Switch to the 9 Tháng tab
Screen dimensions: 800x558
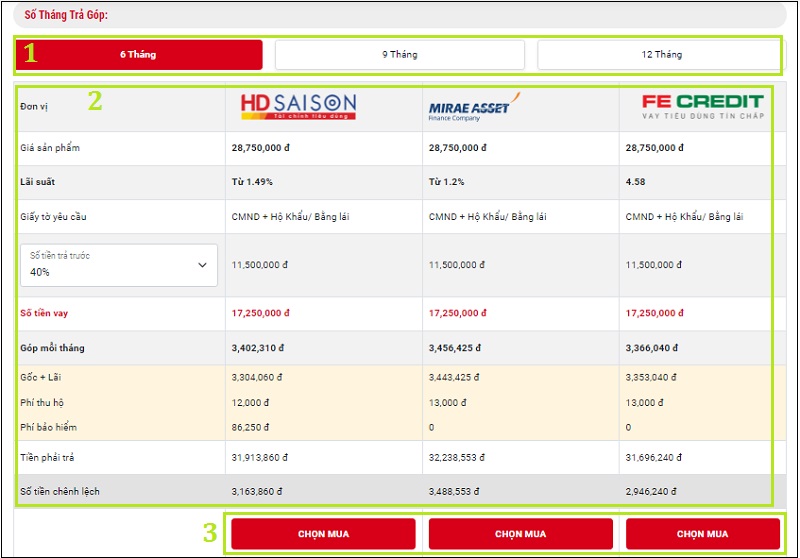[x=399, y=55]
